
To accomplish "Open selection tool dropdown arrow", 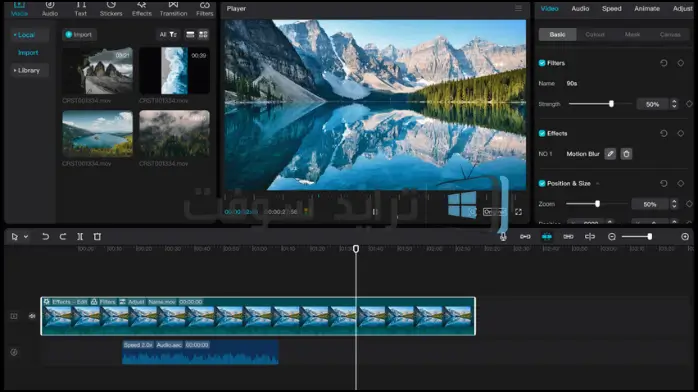I will 26,237.
